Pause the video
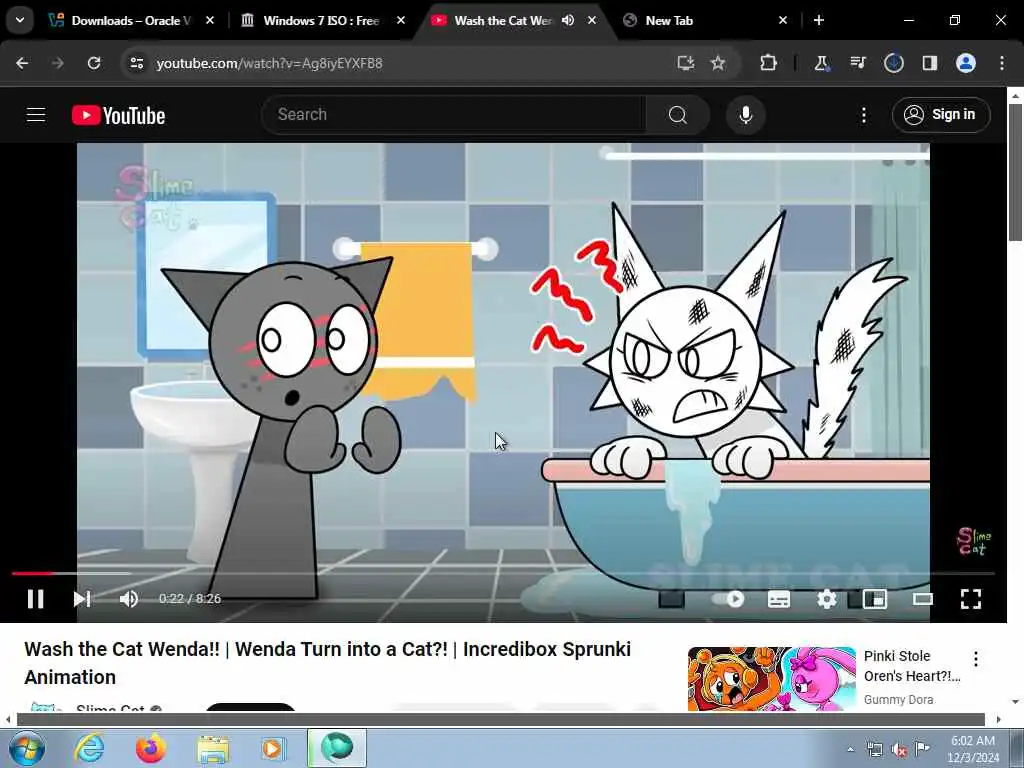The height and width of the screenshot is (768, 1024). pos(36,599)
